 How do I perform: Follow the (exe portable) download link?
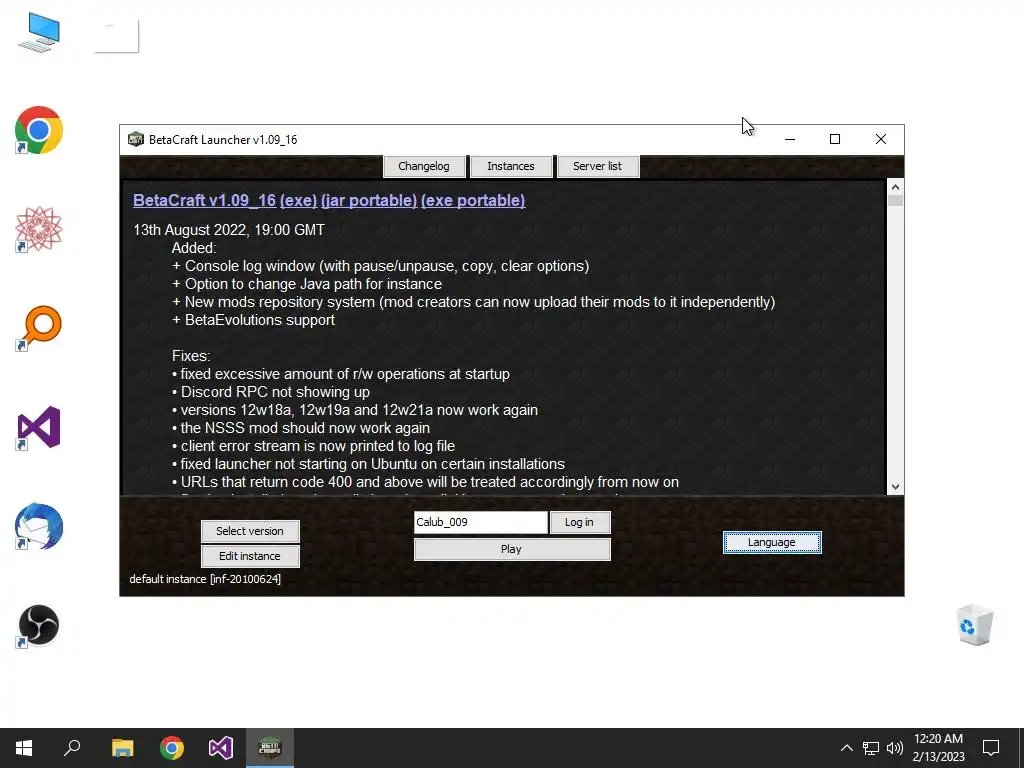click(x=473, y=200)
